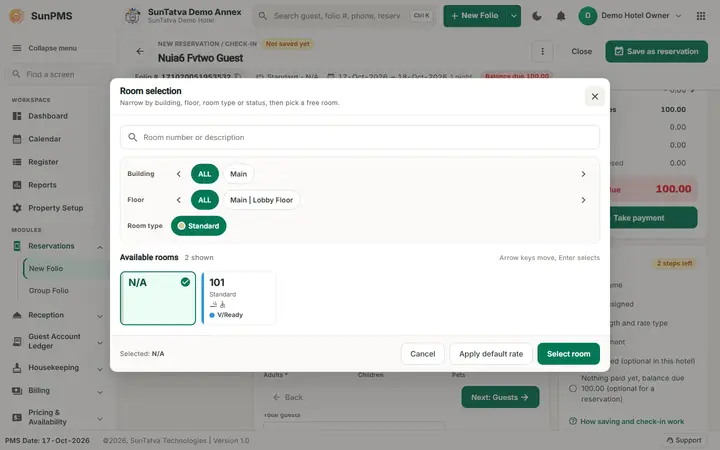Image resolution: width=720 pixels, height=450 pixels.
Task: Click the Support headset icon
Action: (669, 440)
